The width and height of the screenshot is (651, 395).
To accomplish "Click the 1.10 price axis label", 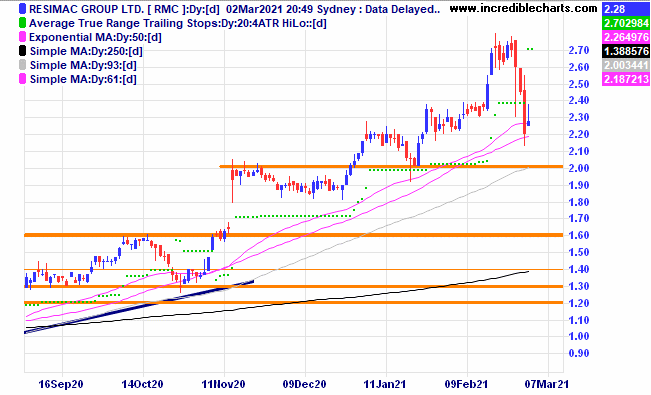I will (x=579, y=320).
